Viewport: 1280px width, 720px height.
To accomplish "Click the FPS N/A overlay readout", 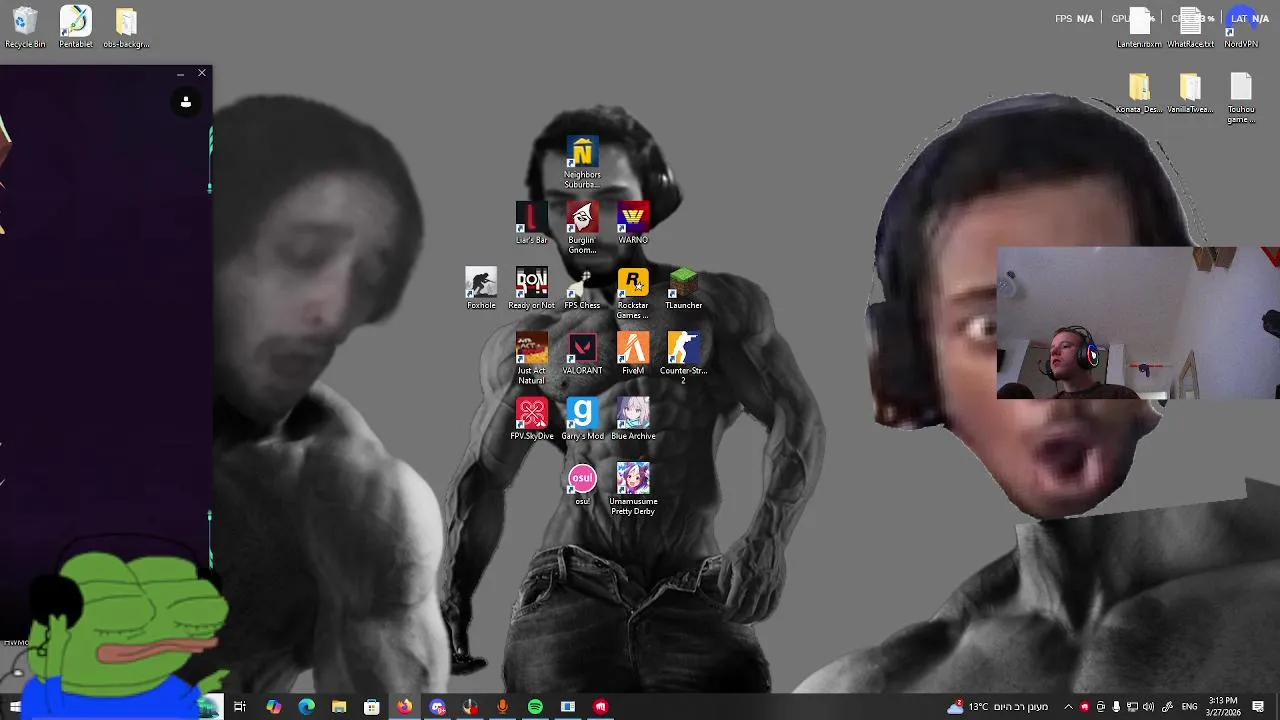I will tap(1074, 18).
